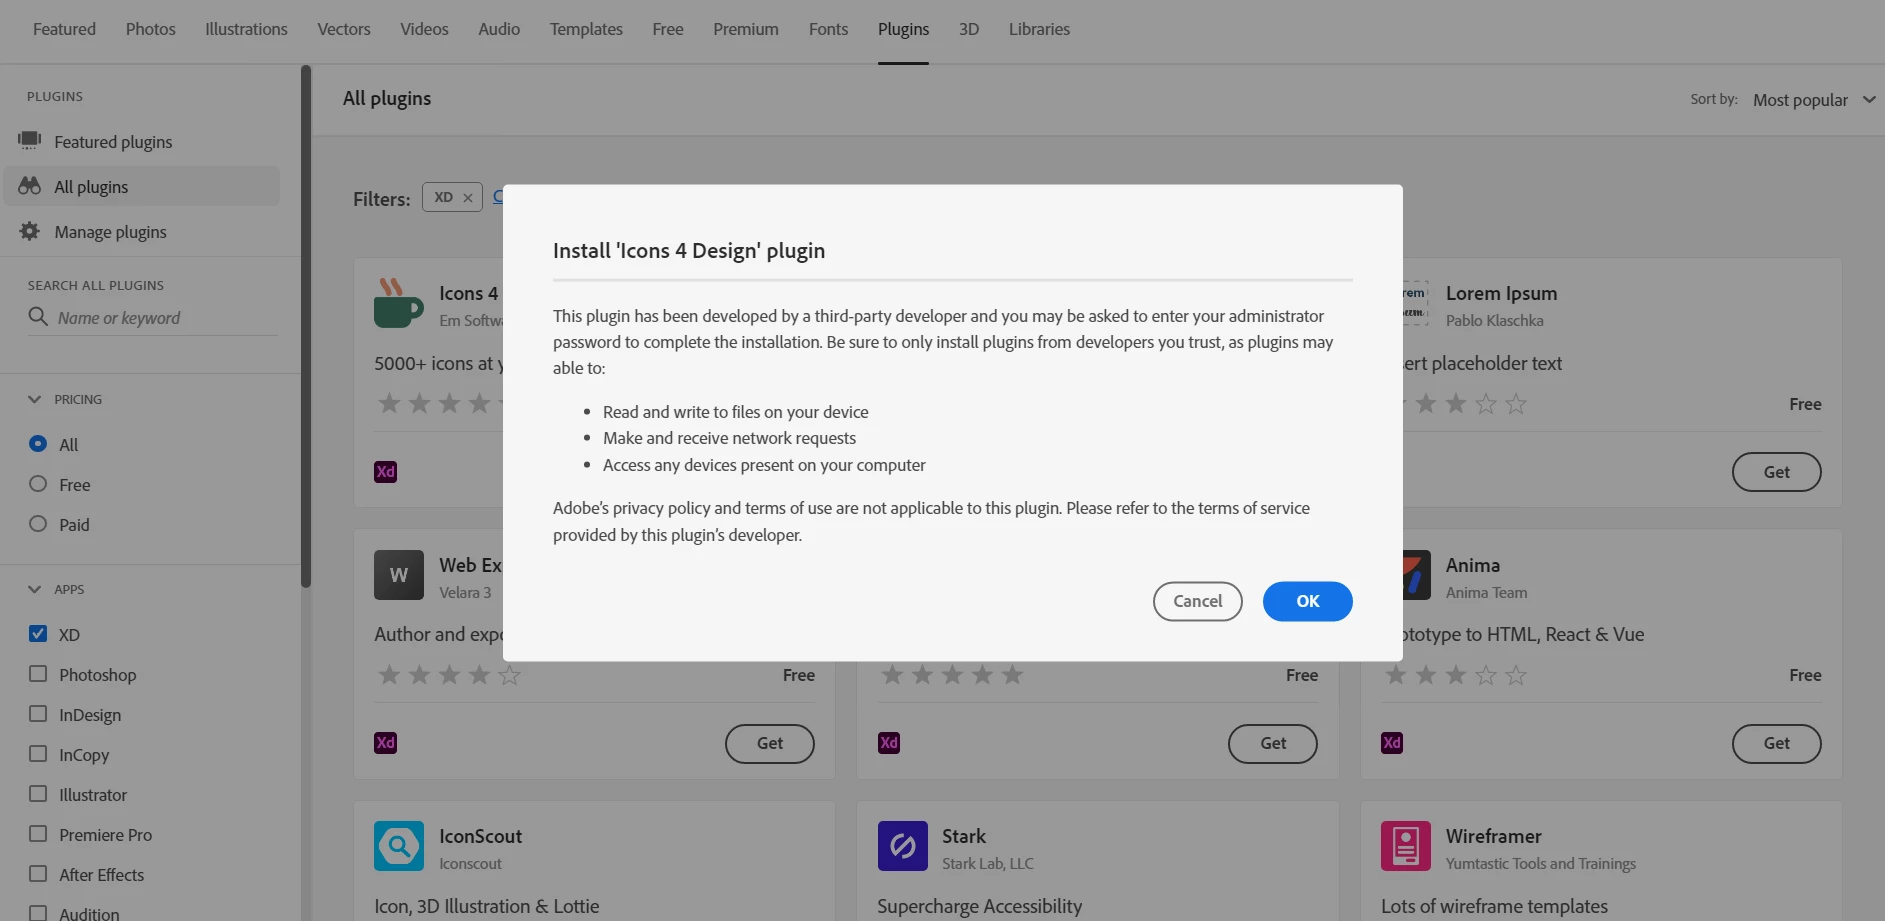Open the Featured tab
1885x921 pixels.
pyautogui.click(x=64, y=29)
